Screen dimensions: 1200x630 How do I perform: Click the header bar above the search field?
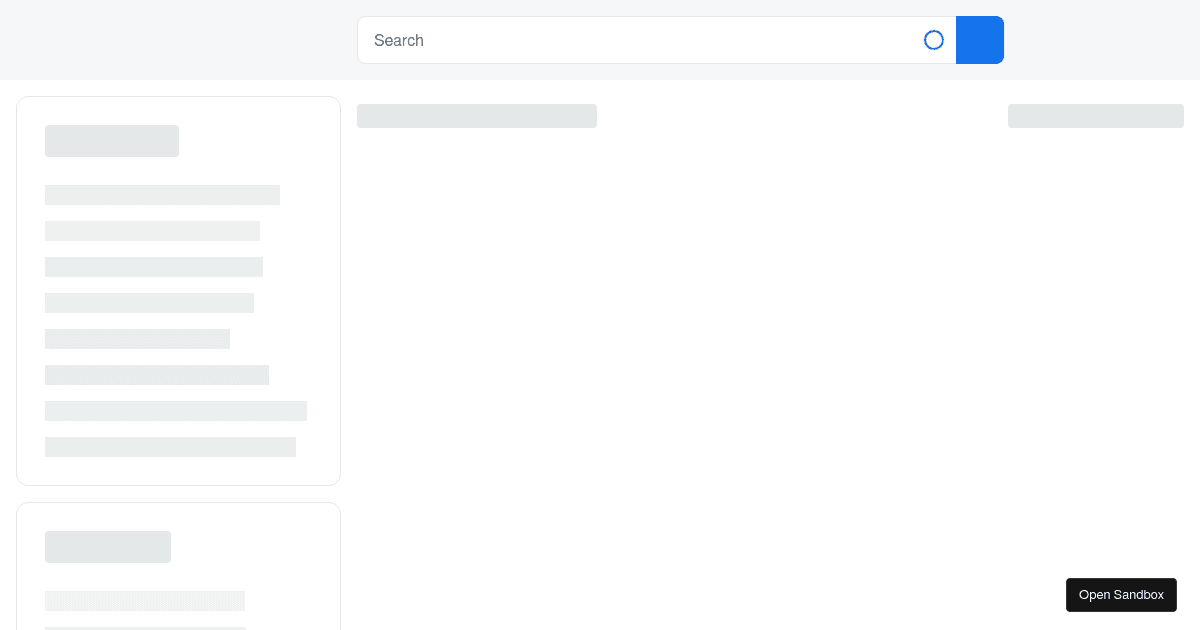point(180,40)
